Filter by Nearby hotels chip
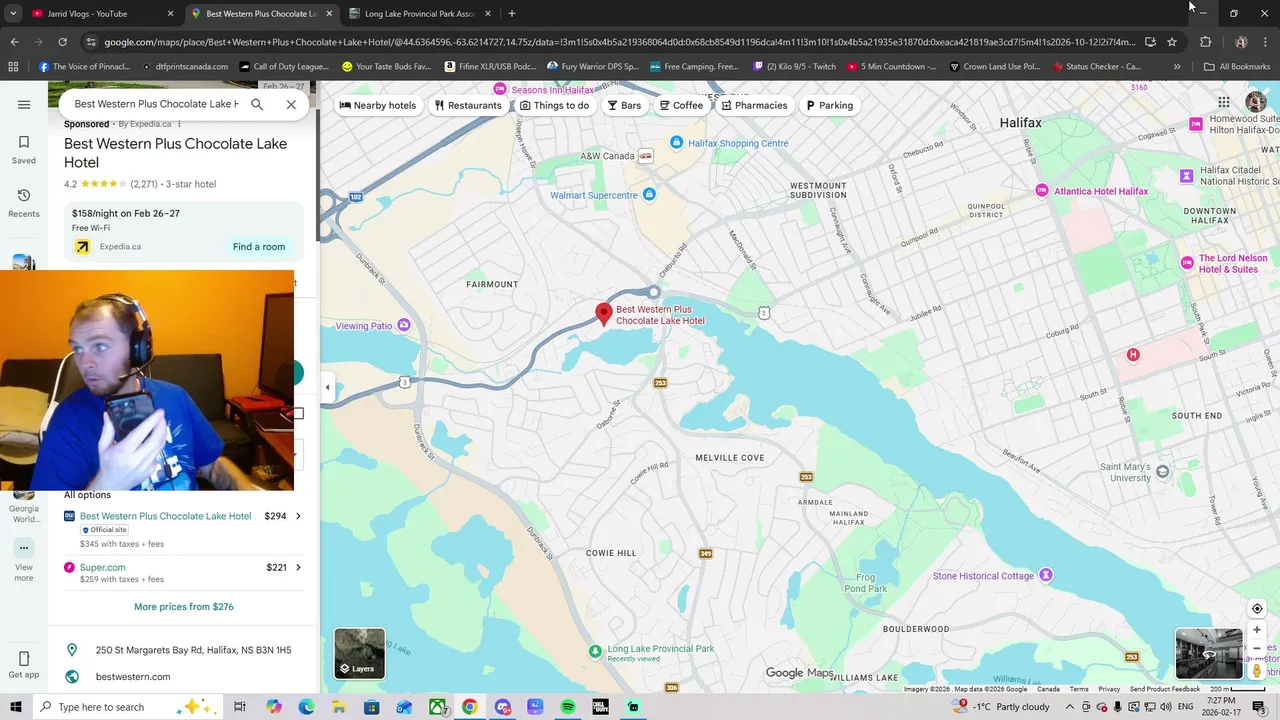The image size is (1280, 720). click(378, 105)
